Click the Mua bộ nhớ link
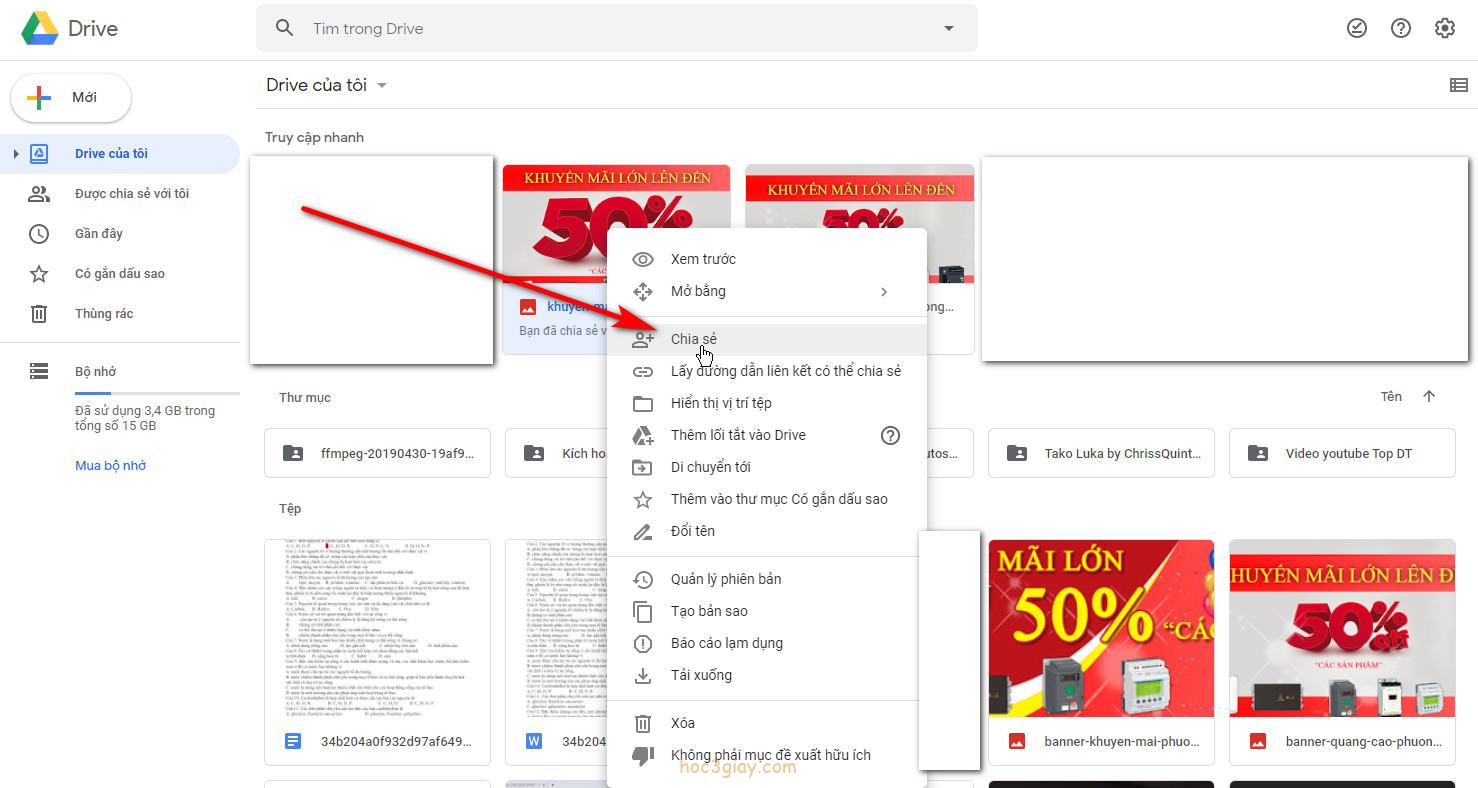The image size is (1478, 788). (x=111, y=465)
